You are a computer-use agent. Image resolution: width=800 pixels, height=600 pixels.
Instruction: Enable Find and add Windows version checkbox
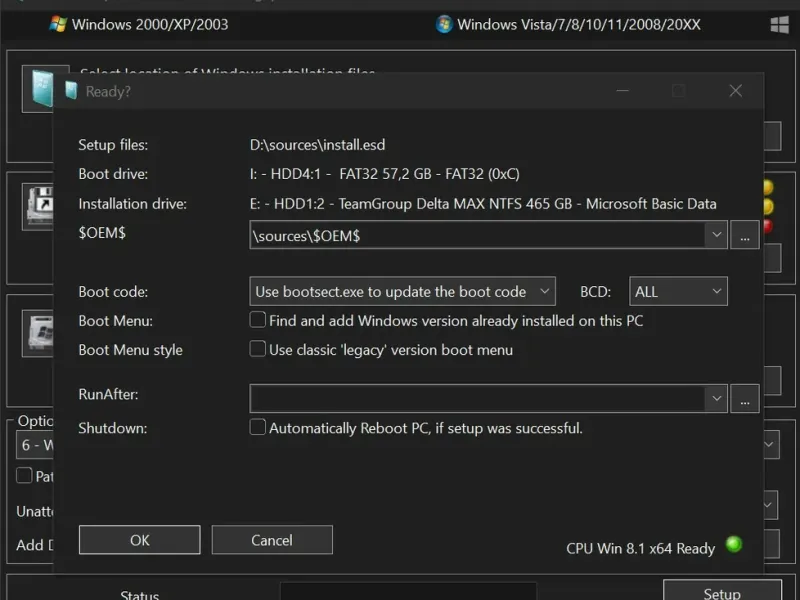[258, 320]
